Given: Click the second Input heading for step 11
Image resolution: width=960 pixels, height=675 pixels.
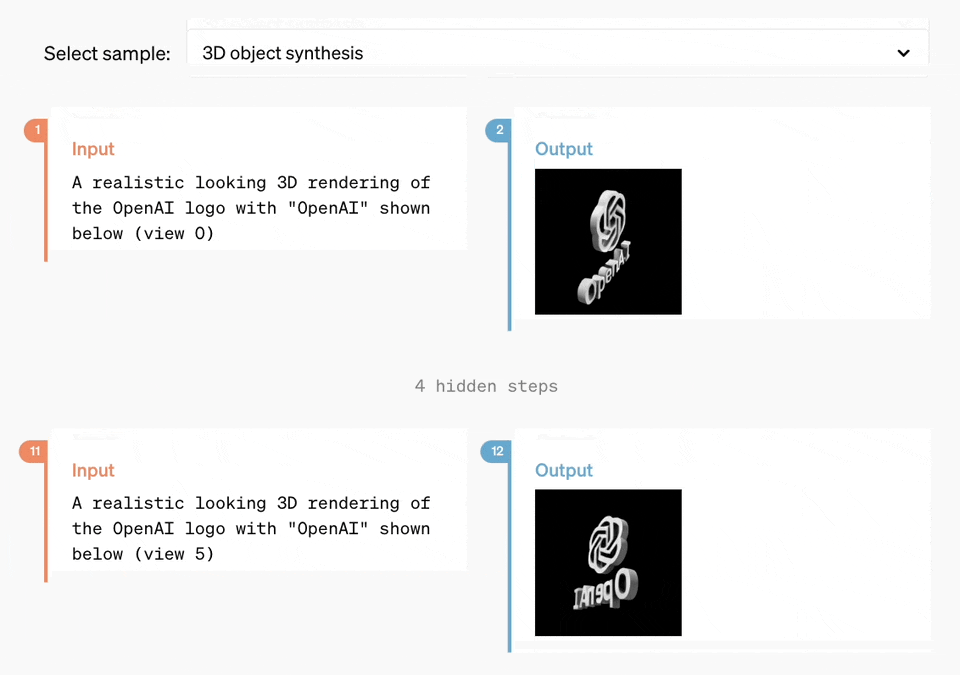Looking at the screenshot, I should click(x=93, y=470).
